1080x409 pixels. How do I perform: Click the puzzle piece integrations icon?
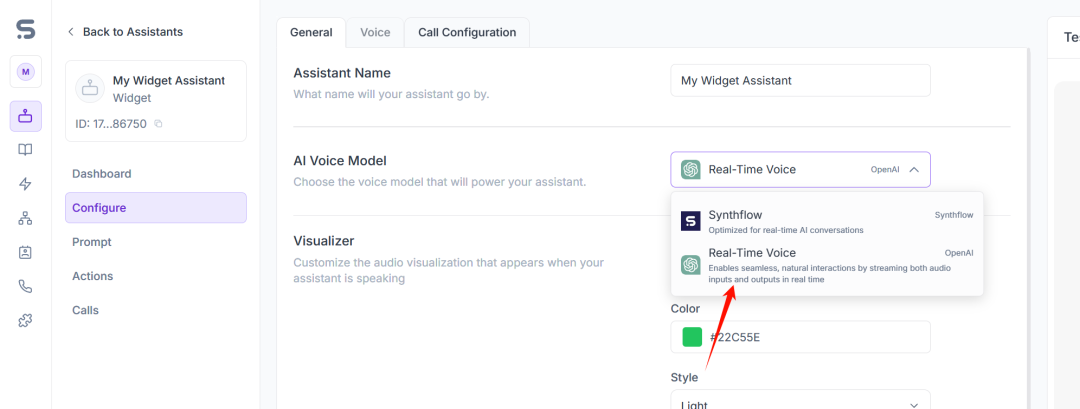point(25,320)
